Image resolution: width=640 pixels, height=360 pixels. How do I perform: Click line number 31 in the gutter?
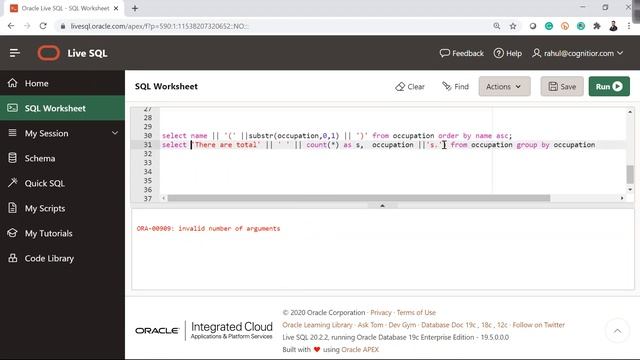pos(148,144)
